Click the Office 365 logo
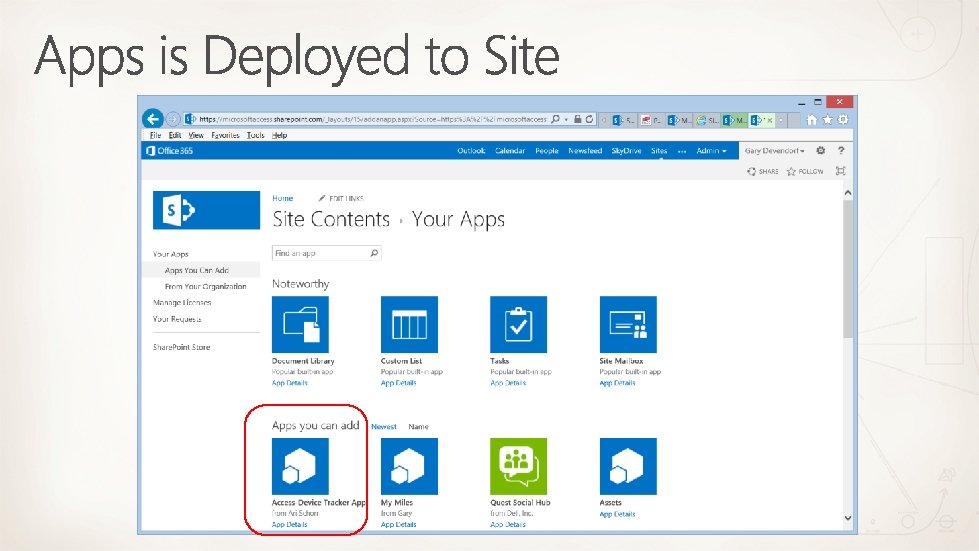The width and height of the screenshot is (979, 551). click(169, 150)
